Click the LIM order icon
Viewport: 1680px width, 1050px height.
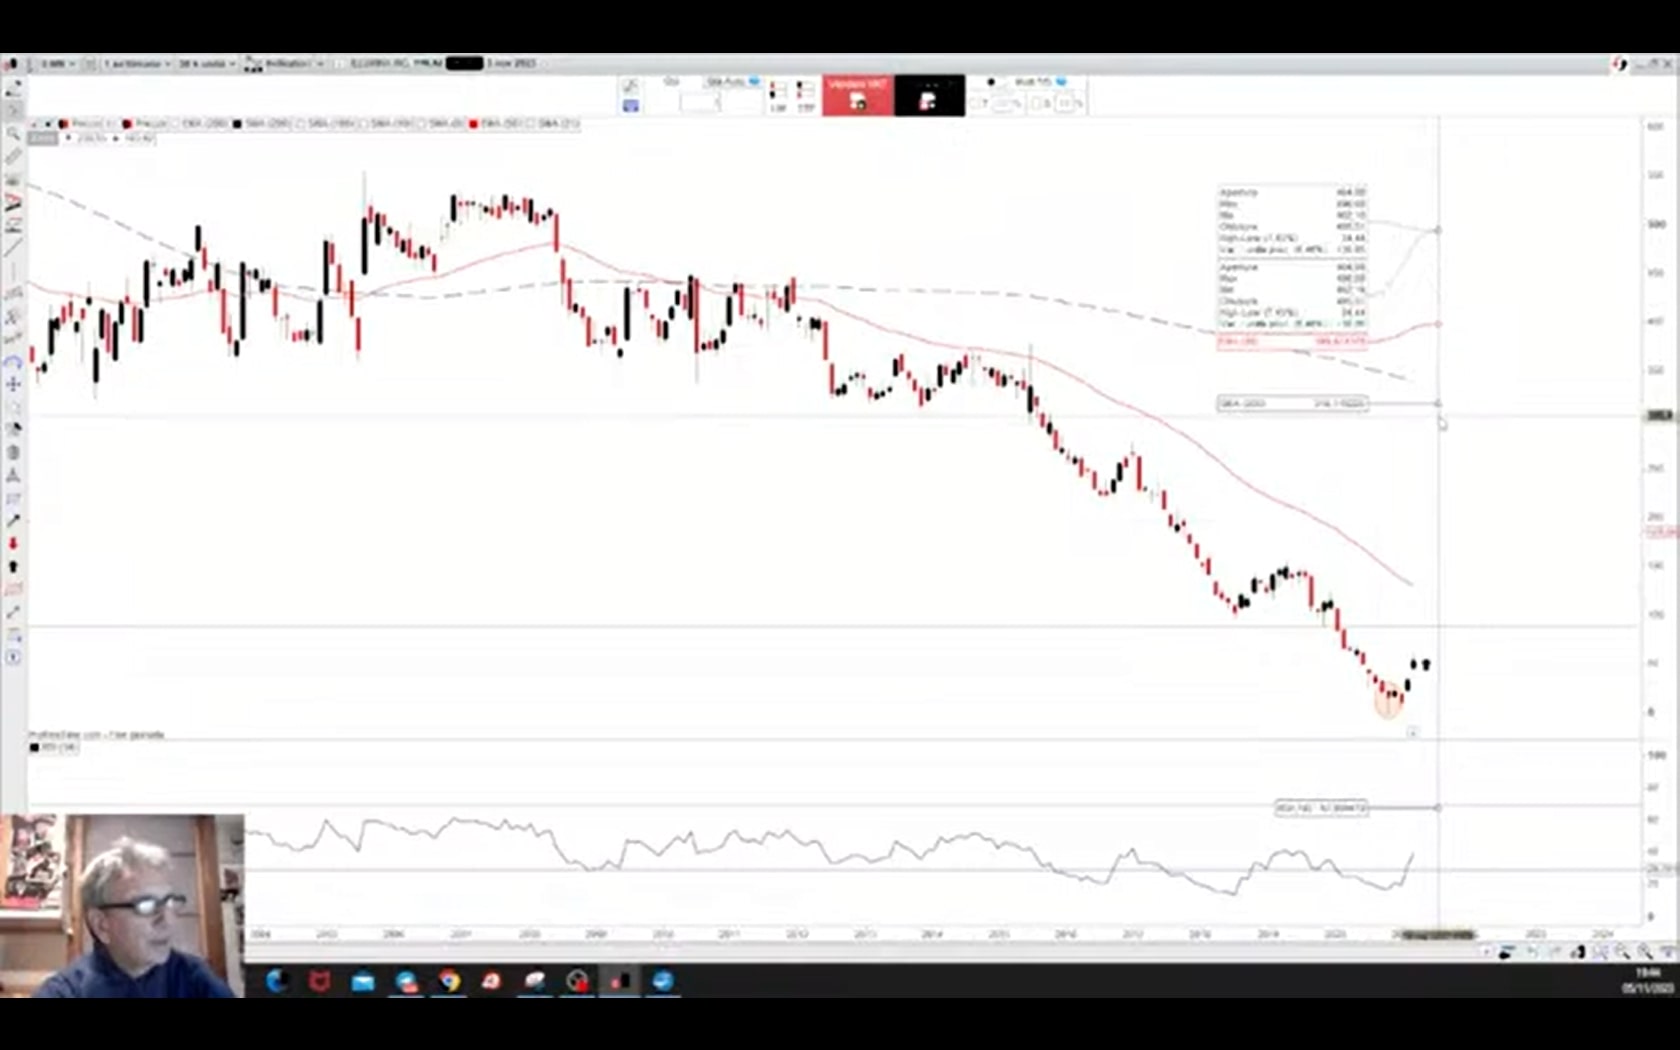coord(779,96)
